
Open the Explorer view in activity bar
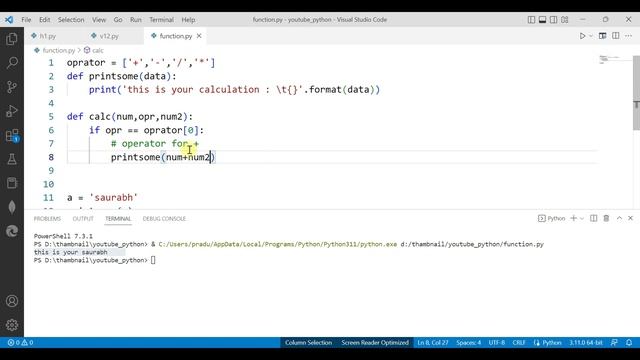12,39
